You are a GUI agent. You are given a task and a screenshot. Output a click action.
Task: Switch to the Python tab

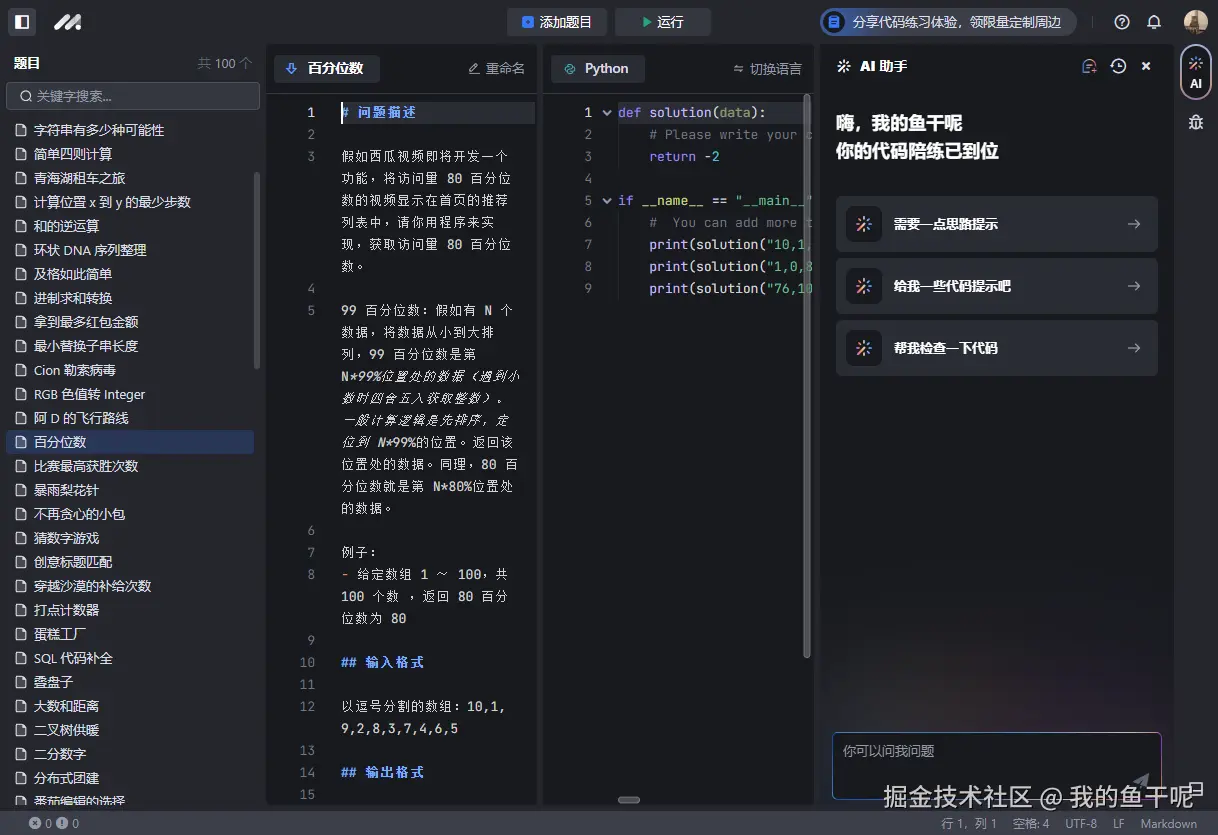597,69
